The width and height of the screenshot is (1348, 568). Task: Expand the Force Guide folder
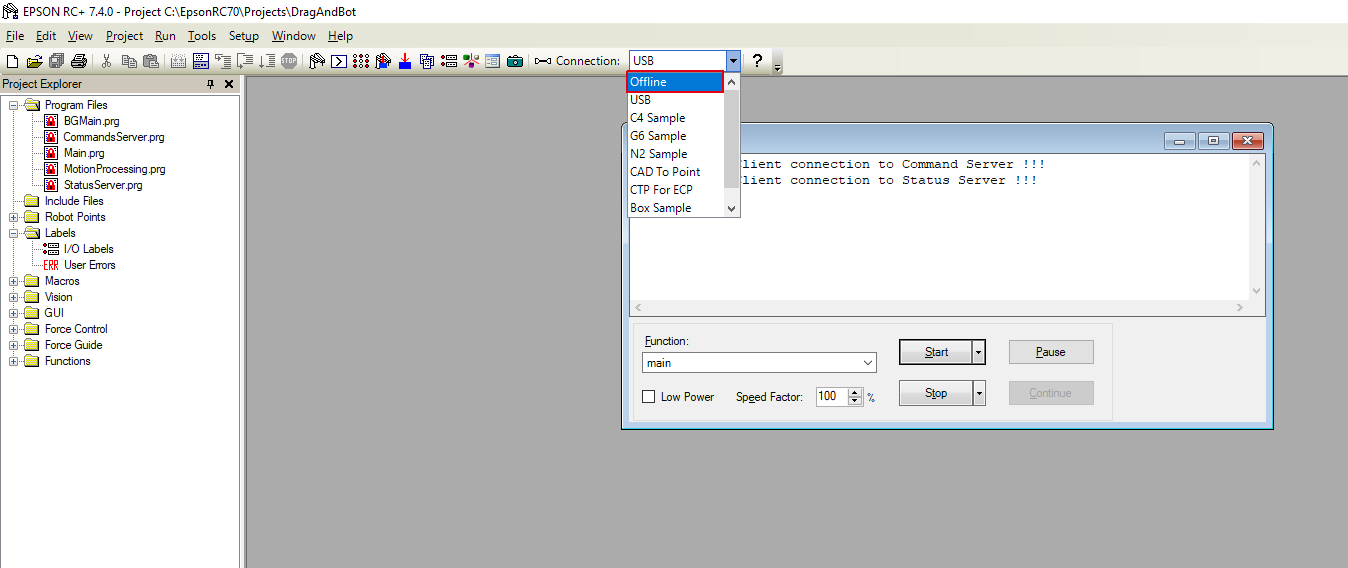tap(14, 345)
